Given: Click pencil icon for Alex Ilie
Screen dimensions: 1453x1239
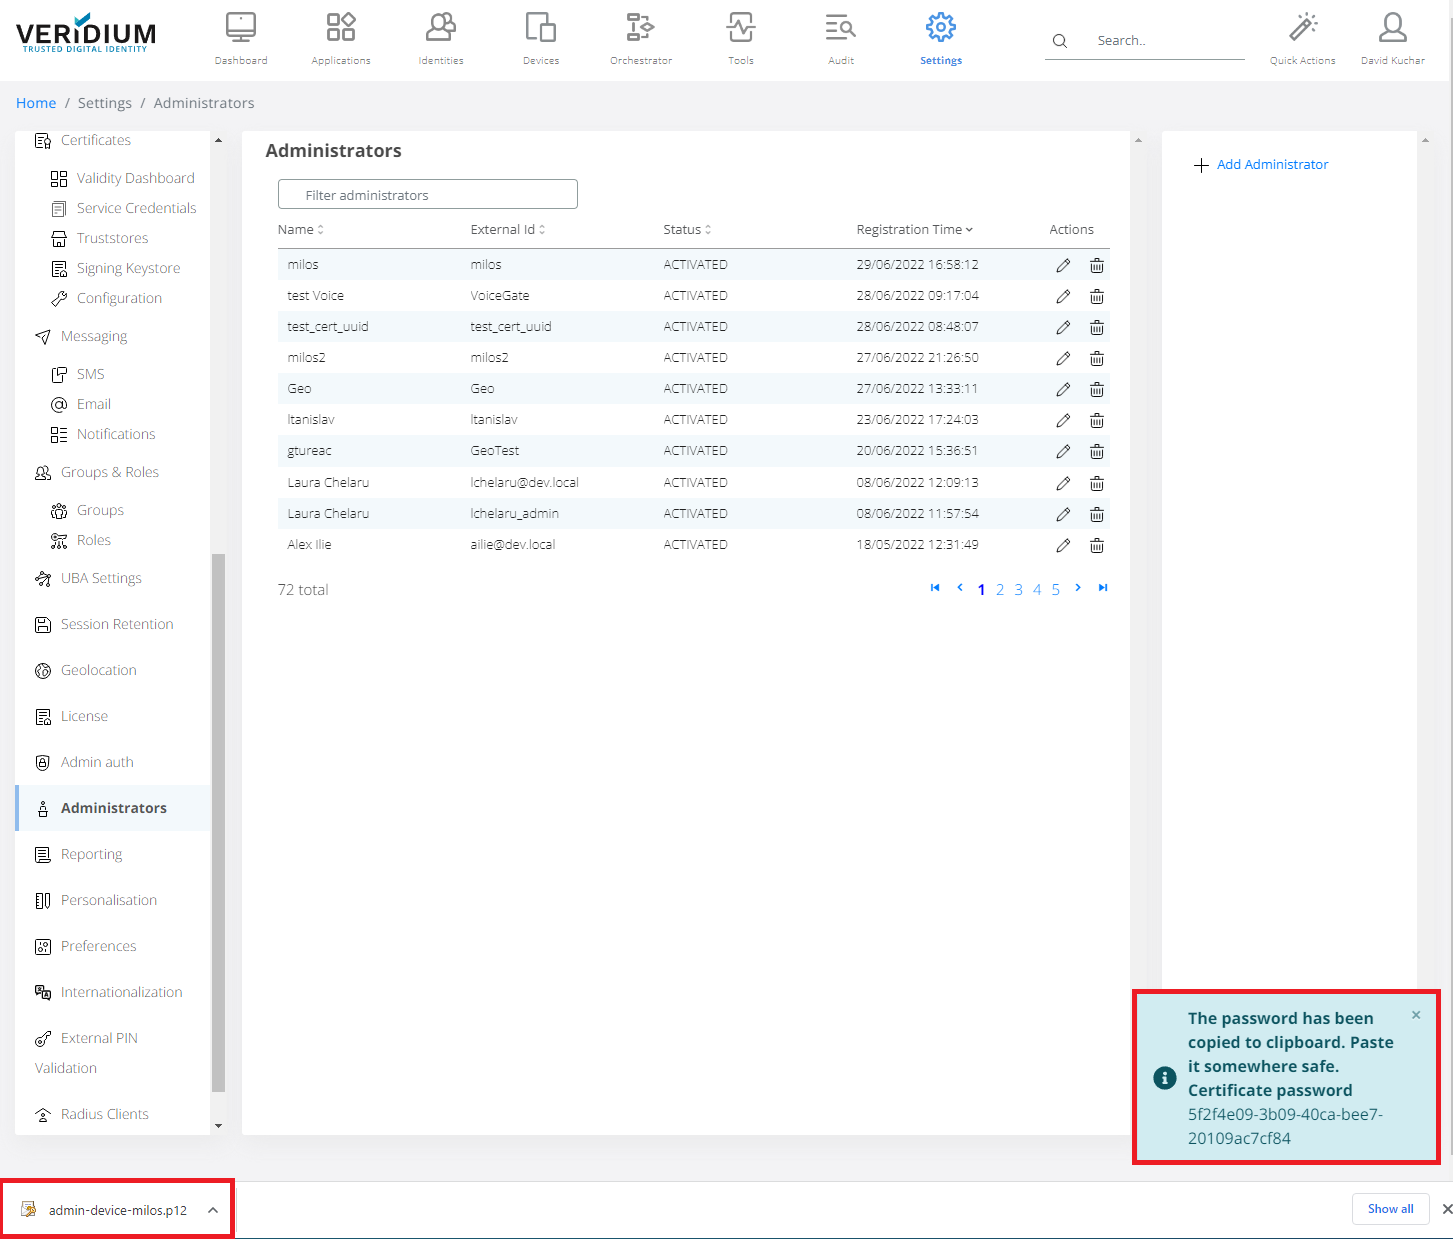Looking at the screenshot, I should tap(1063, 545).
